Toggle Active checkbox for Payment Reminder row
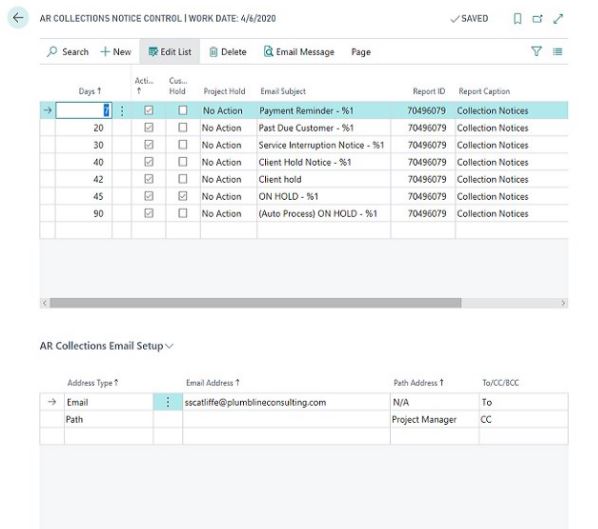598x529 pixels. point(149,111)
